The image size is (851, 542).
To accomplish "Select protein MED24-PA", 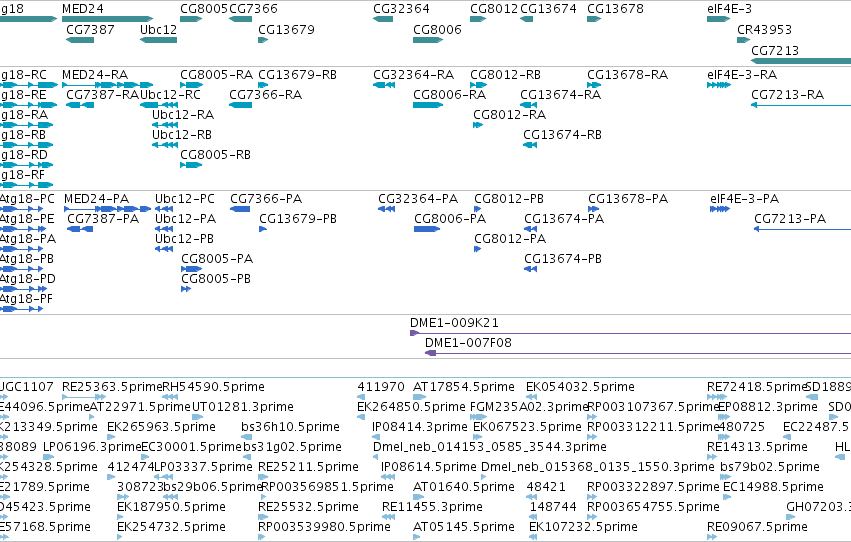I will [107, 209].
